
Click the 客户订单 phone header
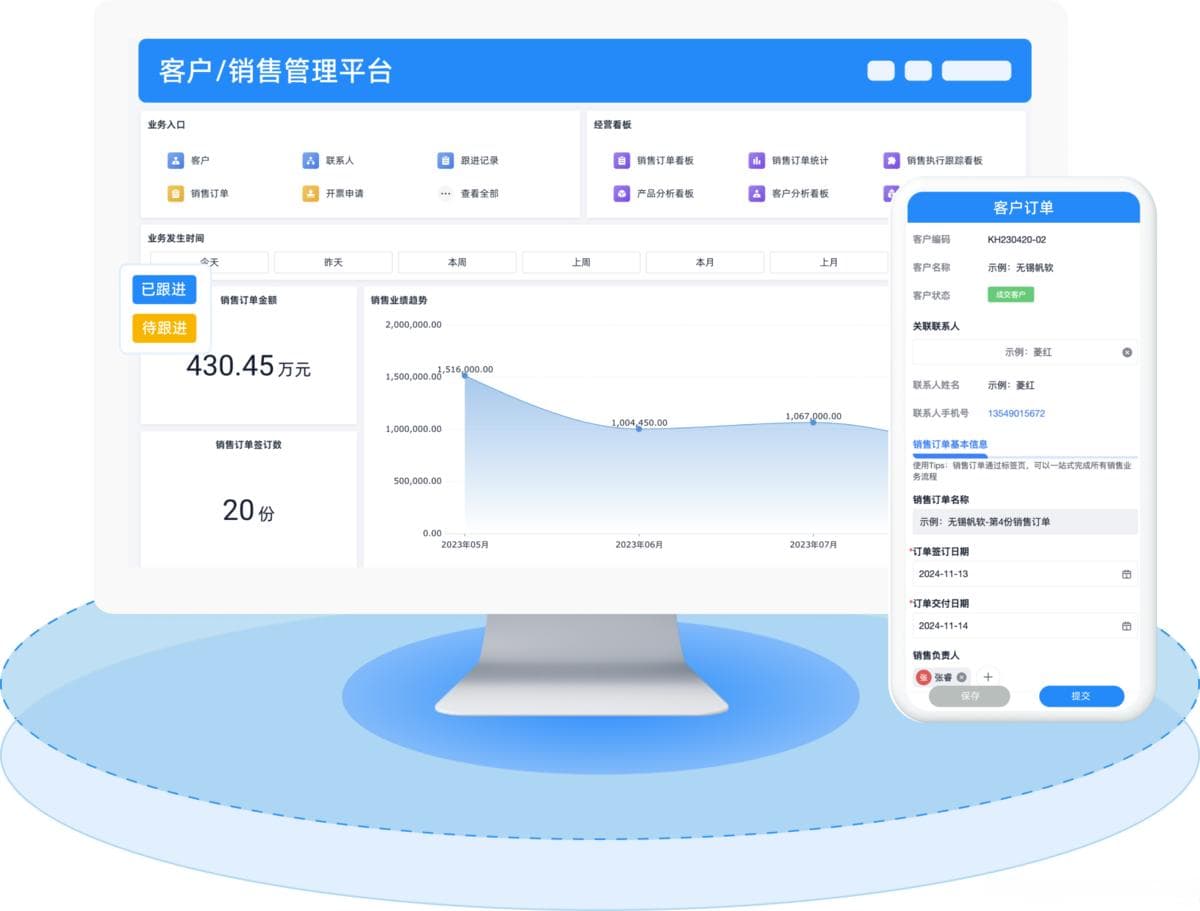pos(1023,208)
